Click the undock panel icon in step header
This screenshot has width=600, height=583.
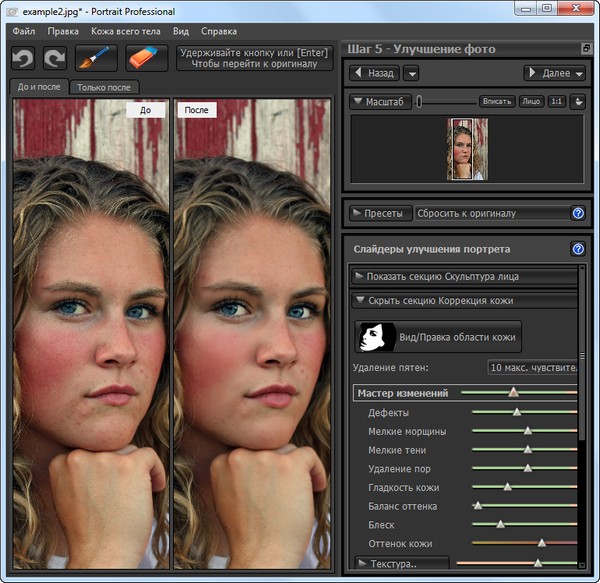pyautogui.click(x=585, y=49)
